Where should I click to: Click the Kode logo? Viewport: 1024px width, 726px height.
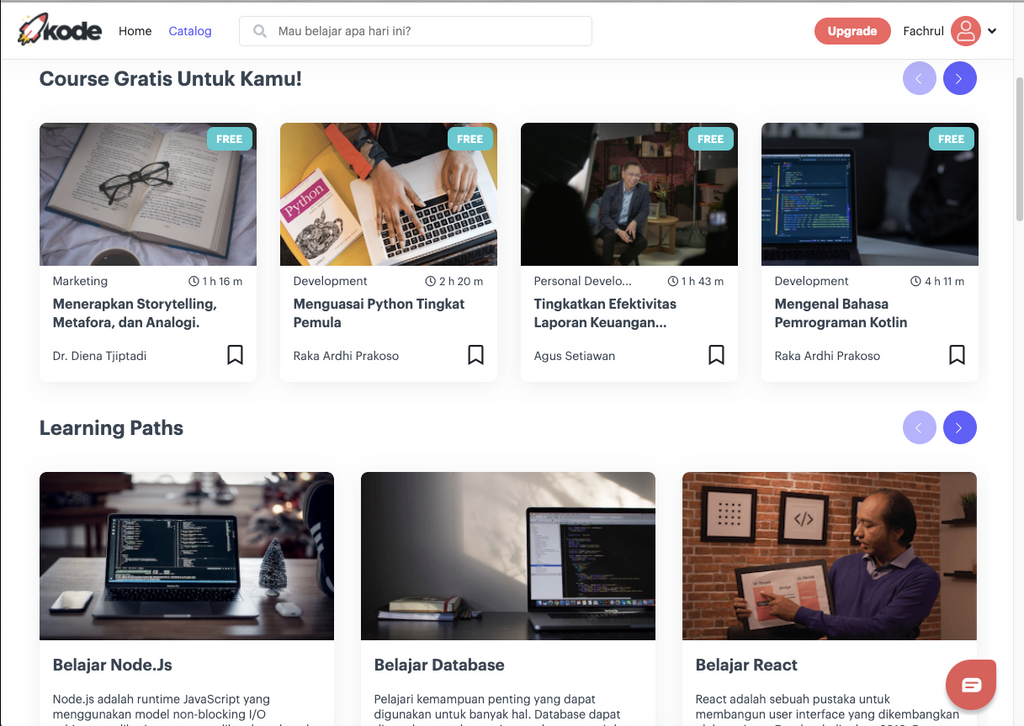click(58, 29)
